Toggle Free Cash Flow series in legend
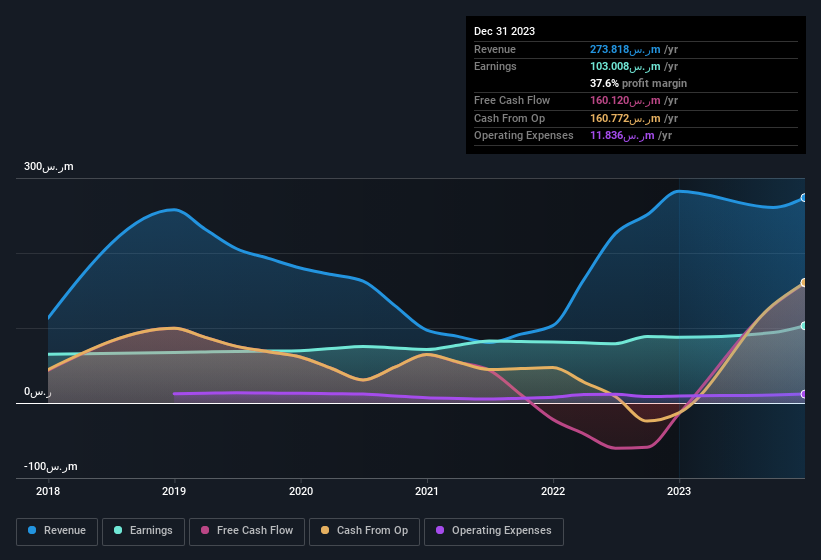 tap(247, 531)
